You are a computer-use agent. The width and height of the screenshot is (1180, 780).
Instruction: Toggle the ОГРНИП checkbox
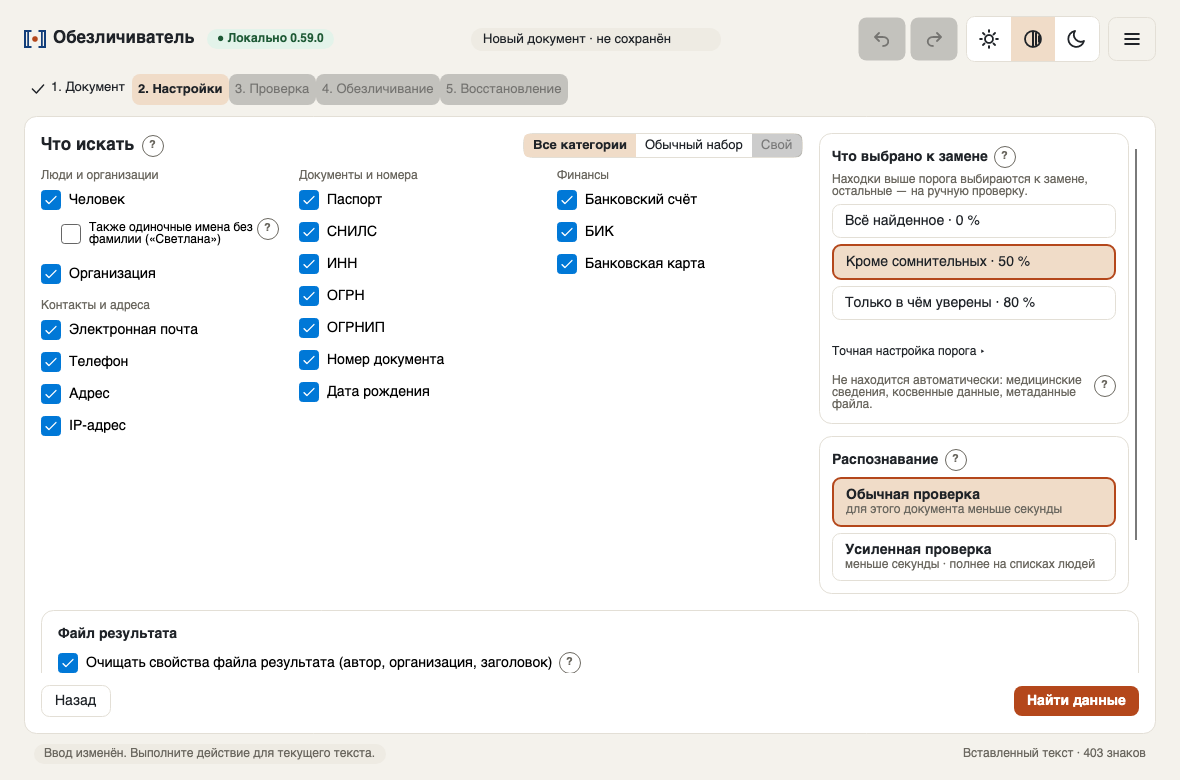coord(309,328)
